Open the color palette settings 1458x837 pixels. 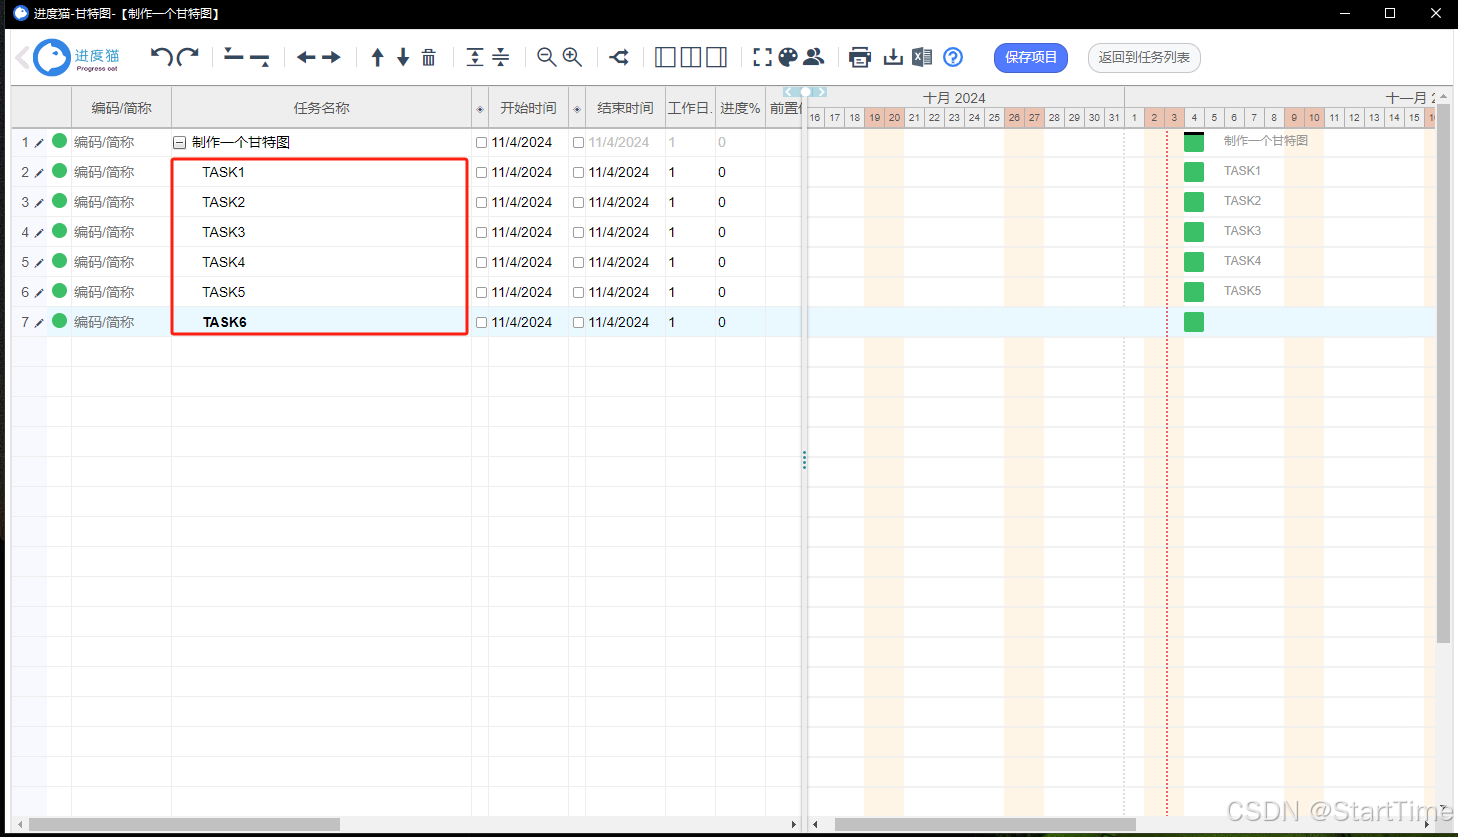tap(788, 57)
